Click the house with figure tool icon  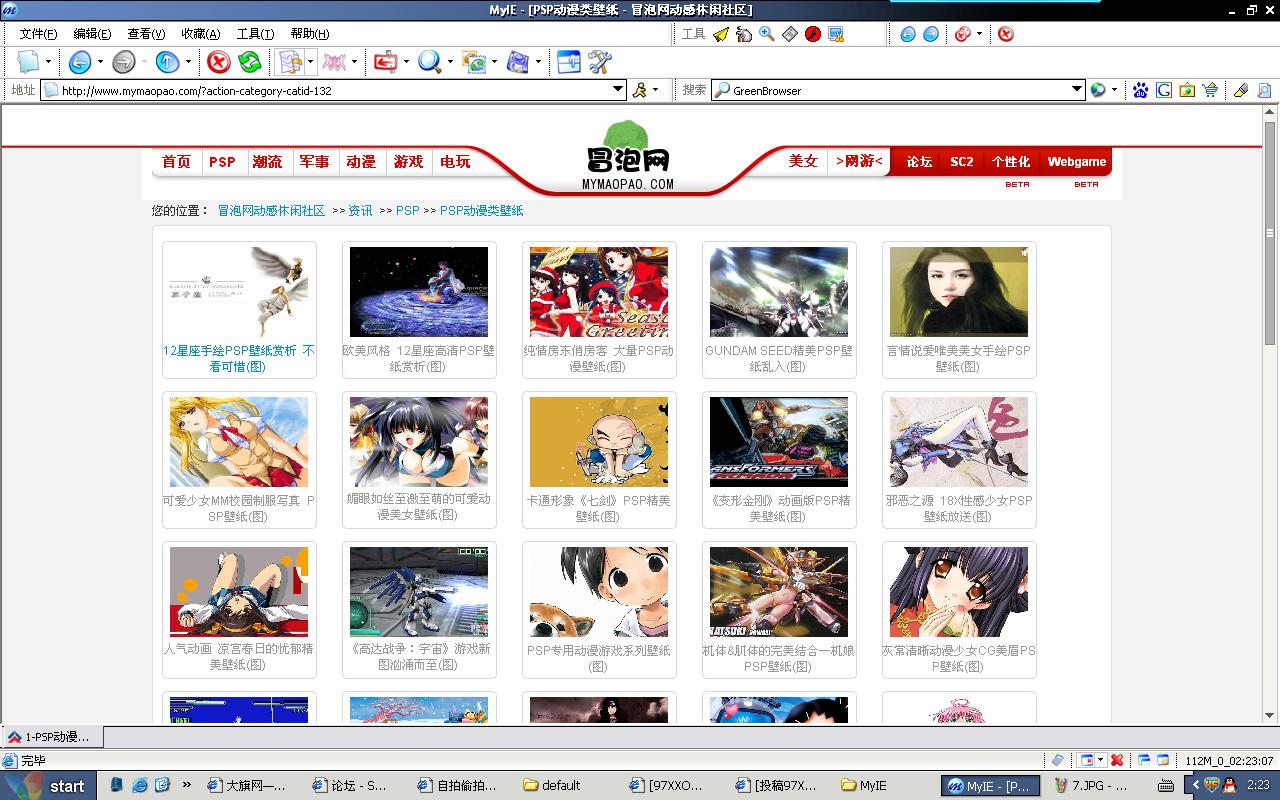coord(743,34)
